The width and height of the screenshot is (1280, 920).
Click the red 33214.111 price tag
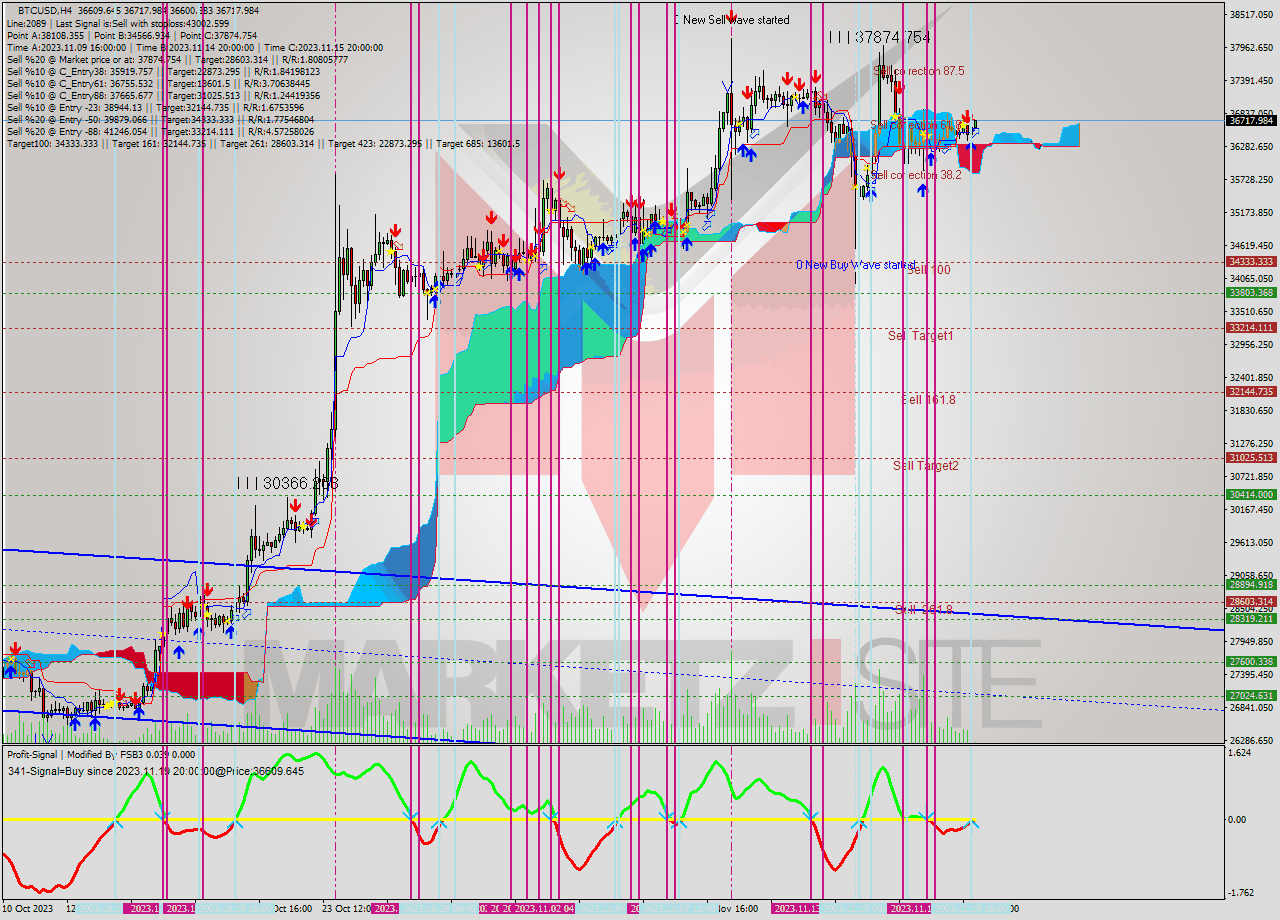(x=1251, y=328)
